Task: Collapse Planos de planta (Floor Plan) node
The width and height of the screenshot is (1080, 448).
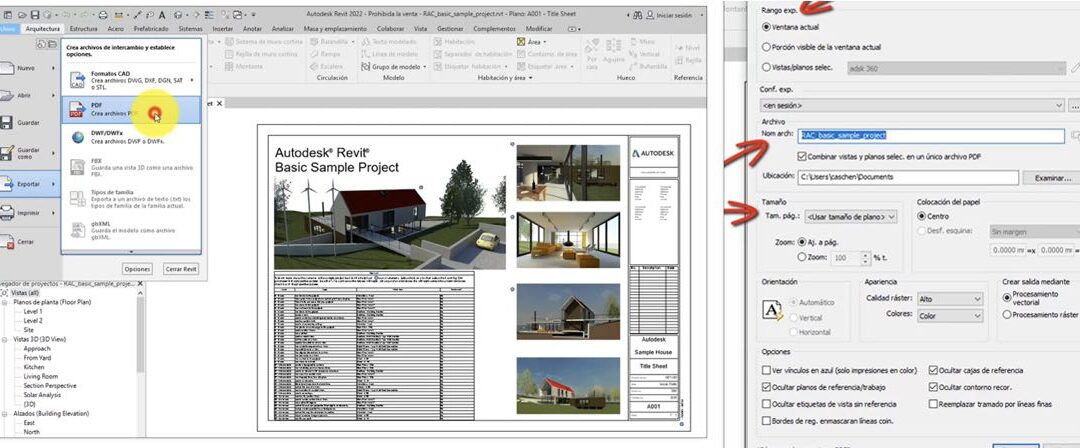Action: click(x=6, y=303)
